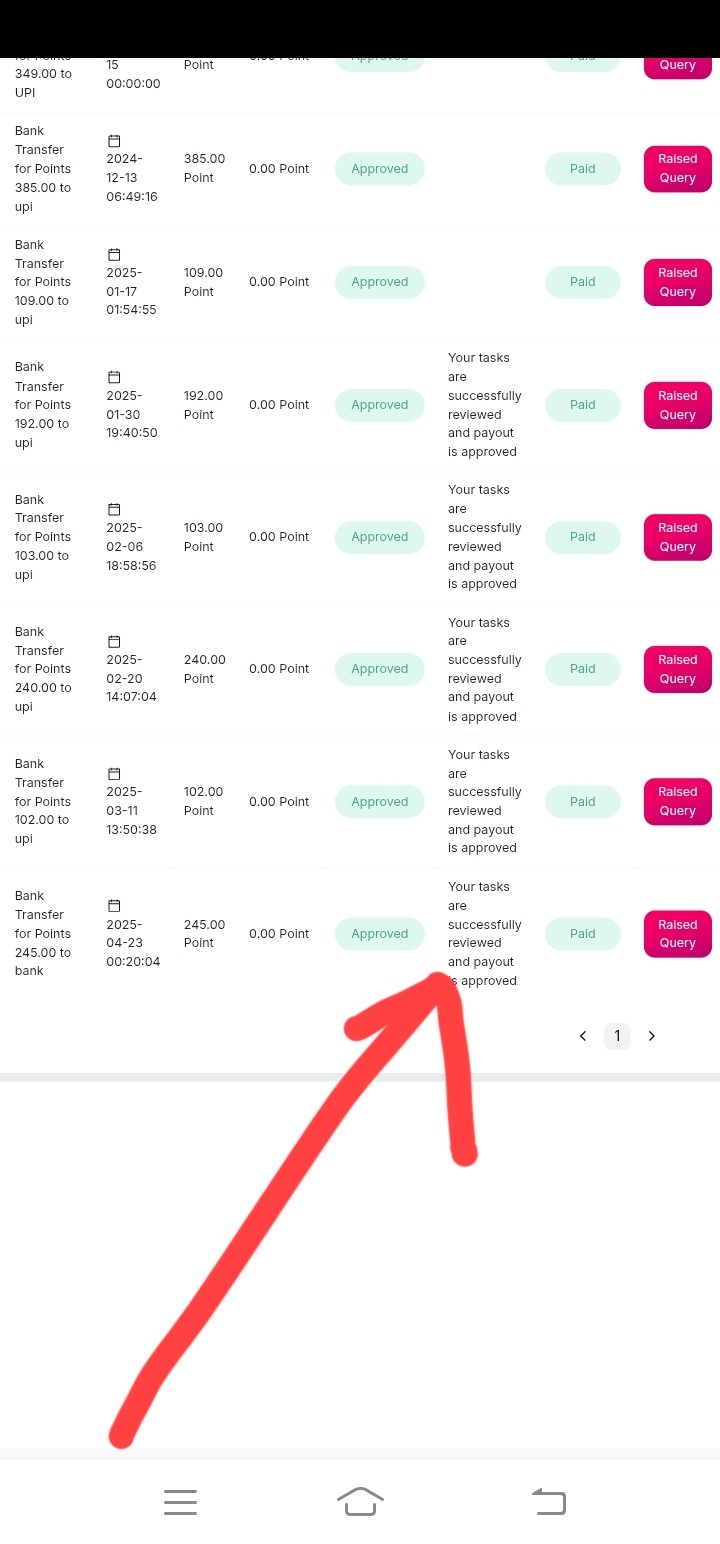Screen dimensions: 720x1544
Task: Click the calendar icon for 2025-01-30 entry
Action: [114, 377]
